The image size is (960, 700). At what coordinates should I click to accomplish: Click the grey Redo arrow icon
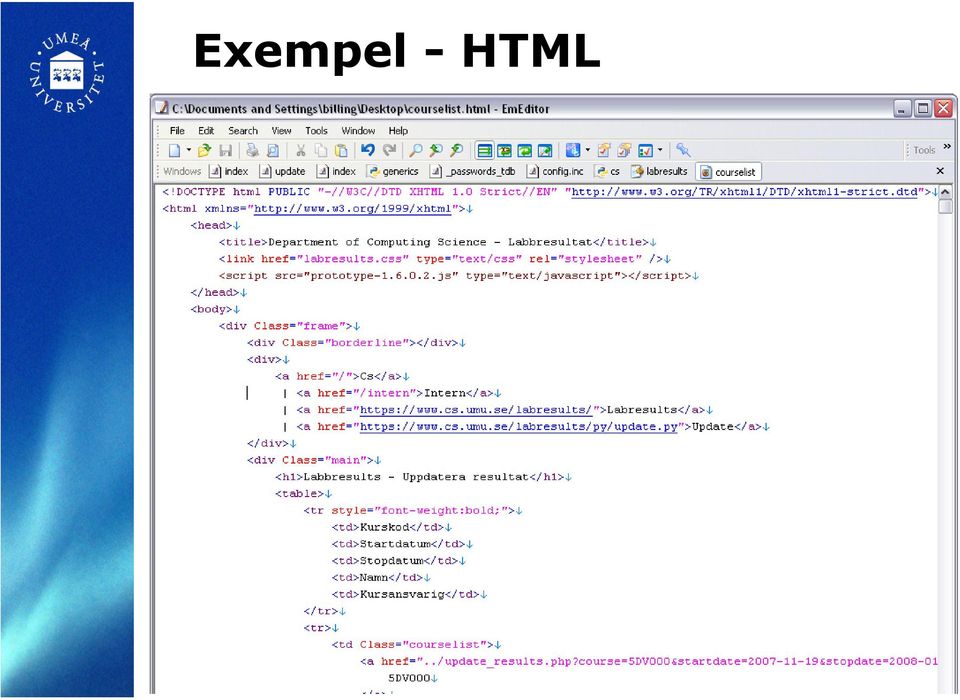click(389, 150)
